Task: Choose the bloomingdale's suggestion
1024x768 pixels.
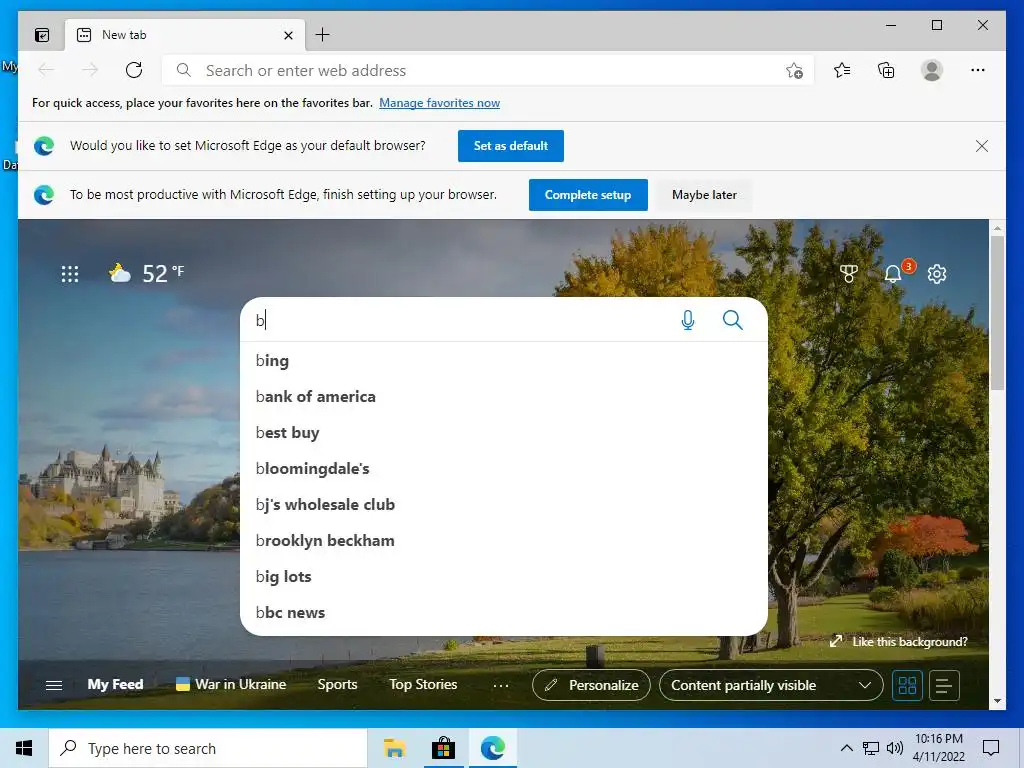Action: tap(504, 468)
